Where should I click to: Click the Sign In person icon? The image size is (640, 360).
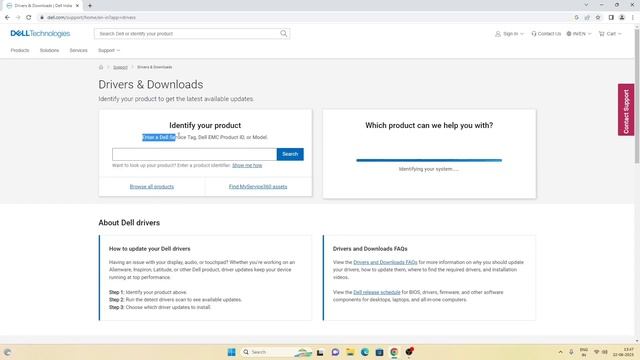coord(498,34)
